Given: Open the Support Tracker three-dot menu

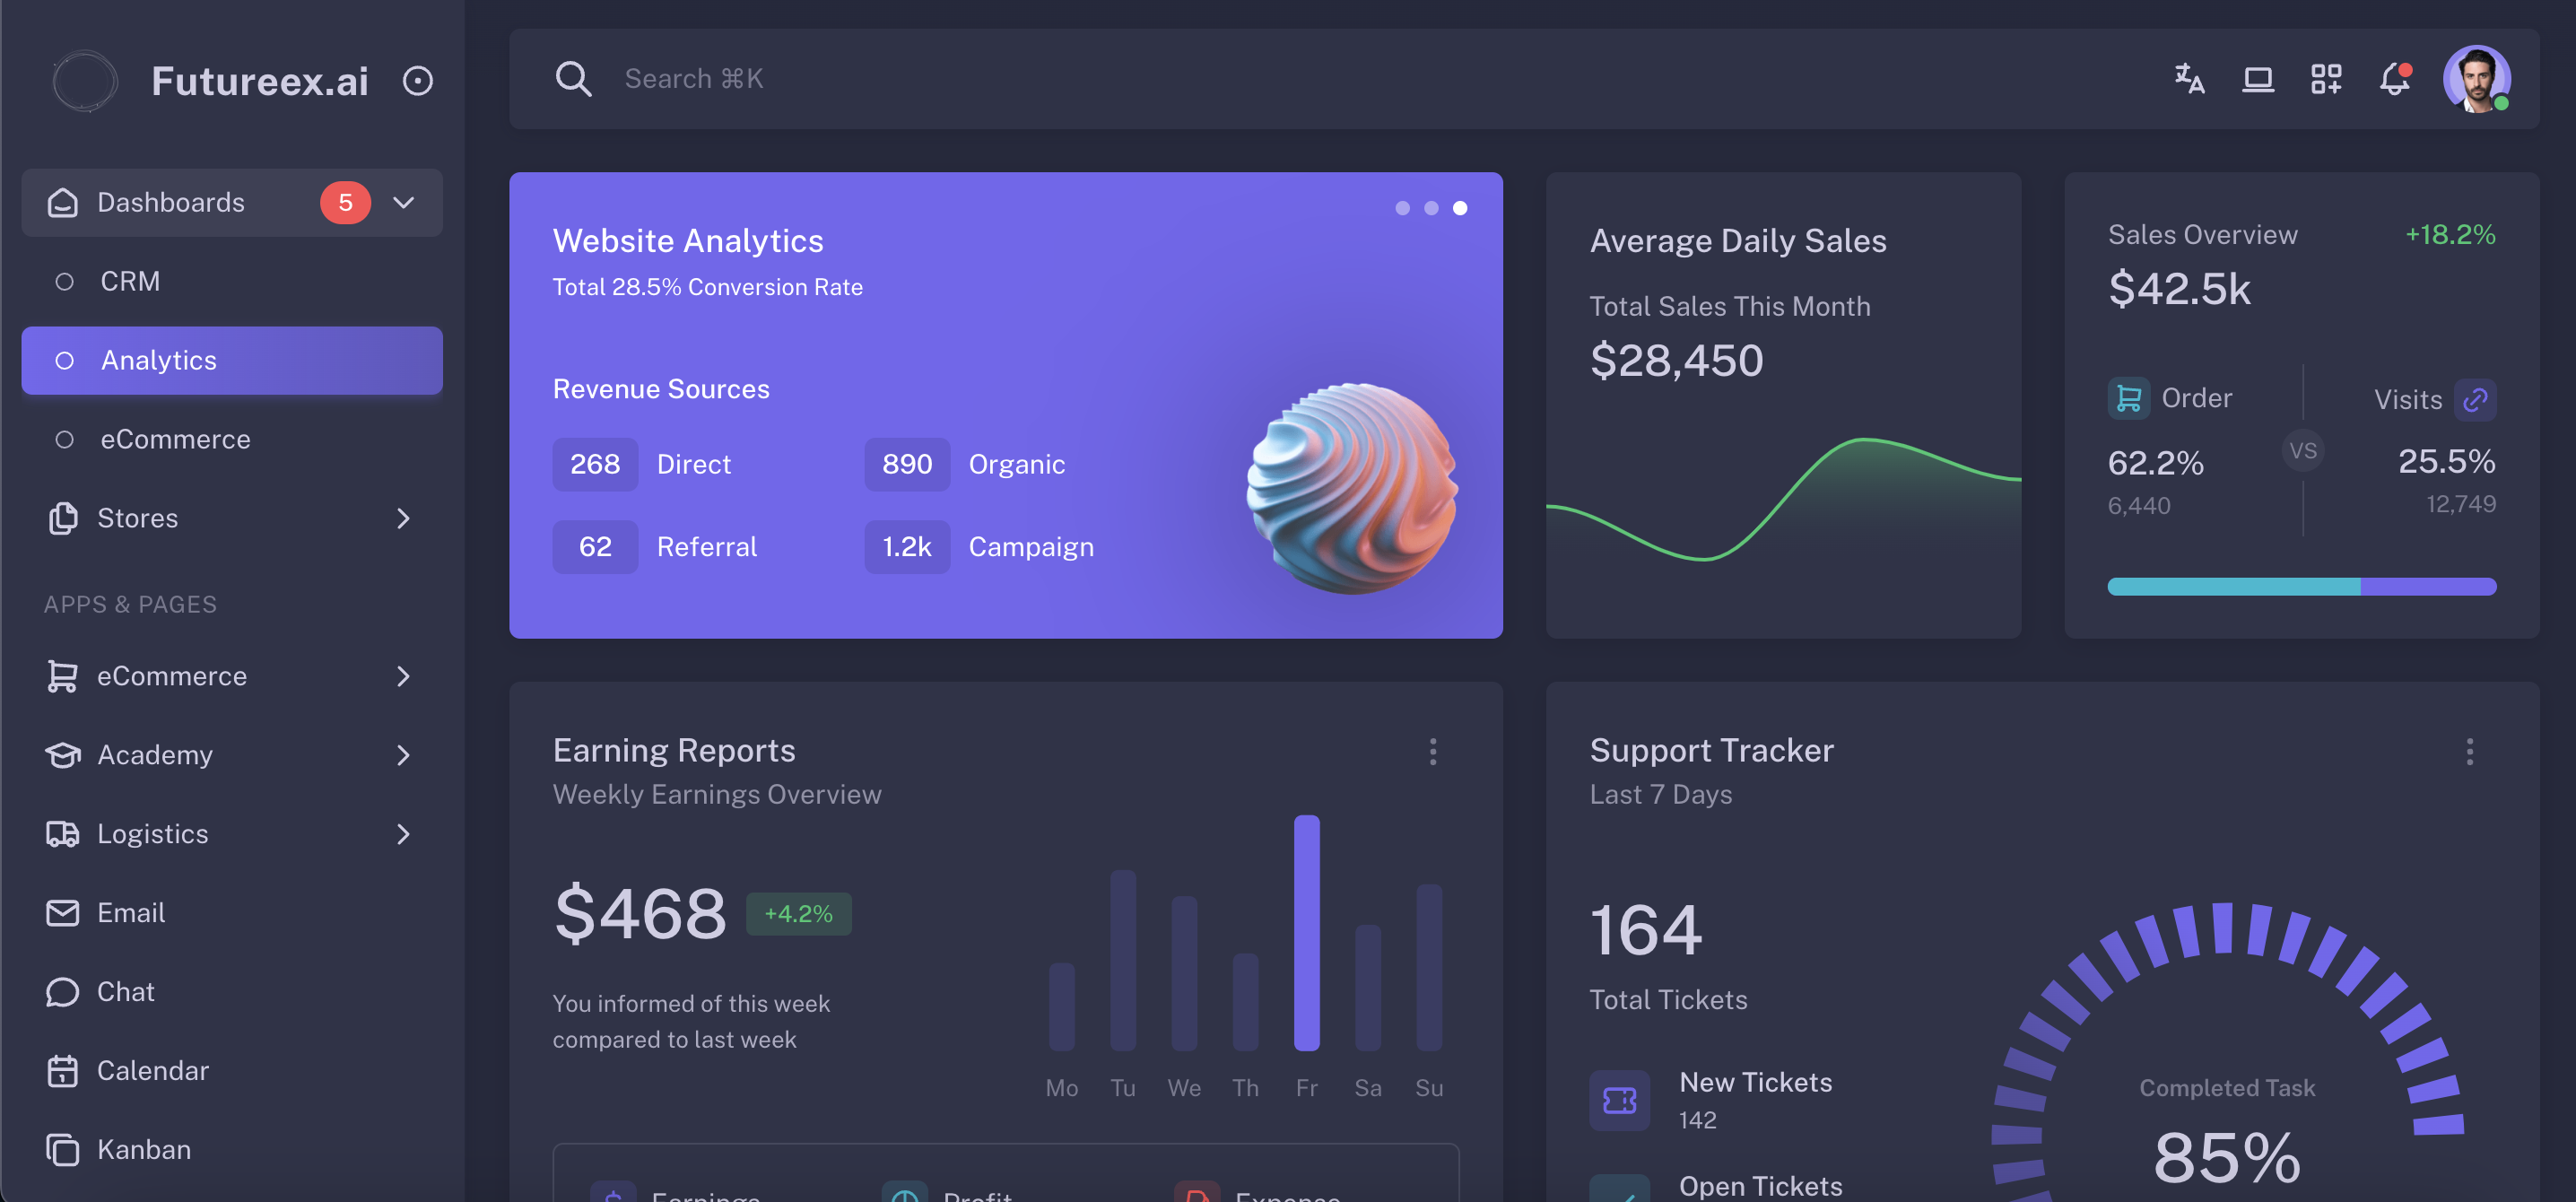Looking at the screenshot, I should (2469, 752).
